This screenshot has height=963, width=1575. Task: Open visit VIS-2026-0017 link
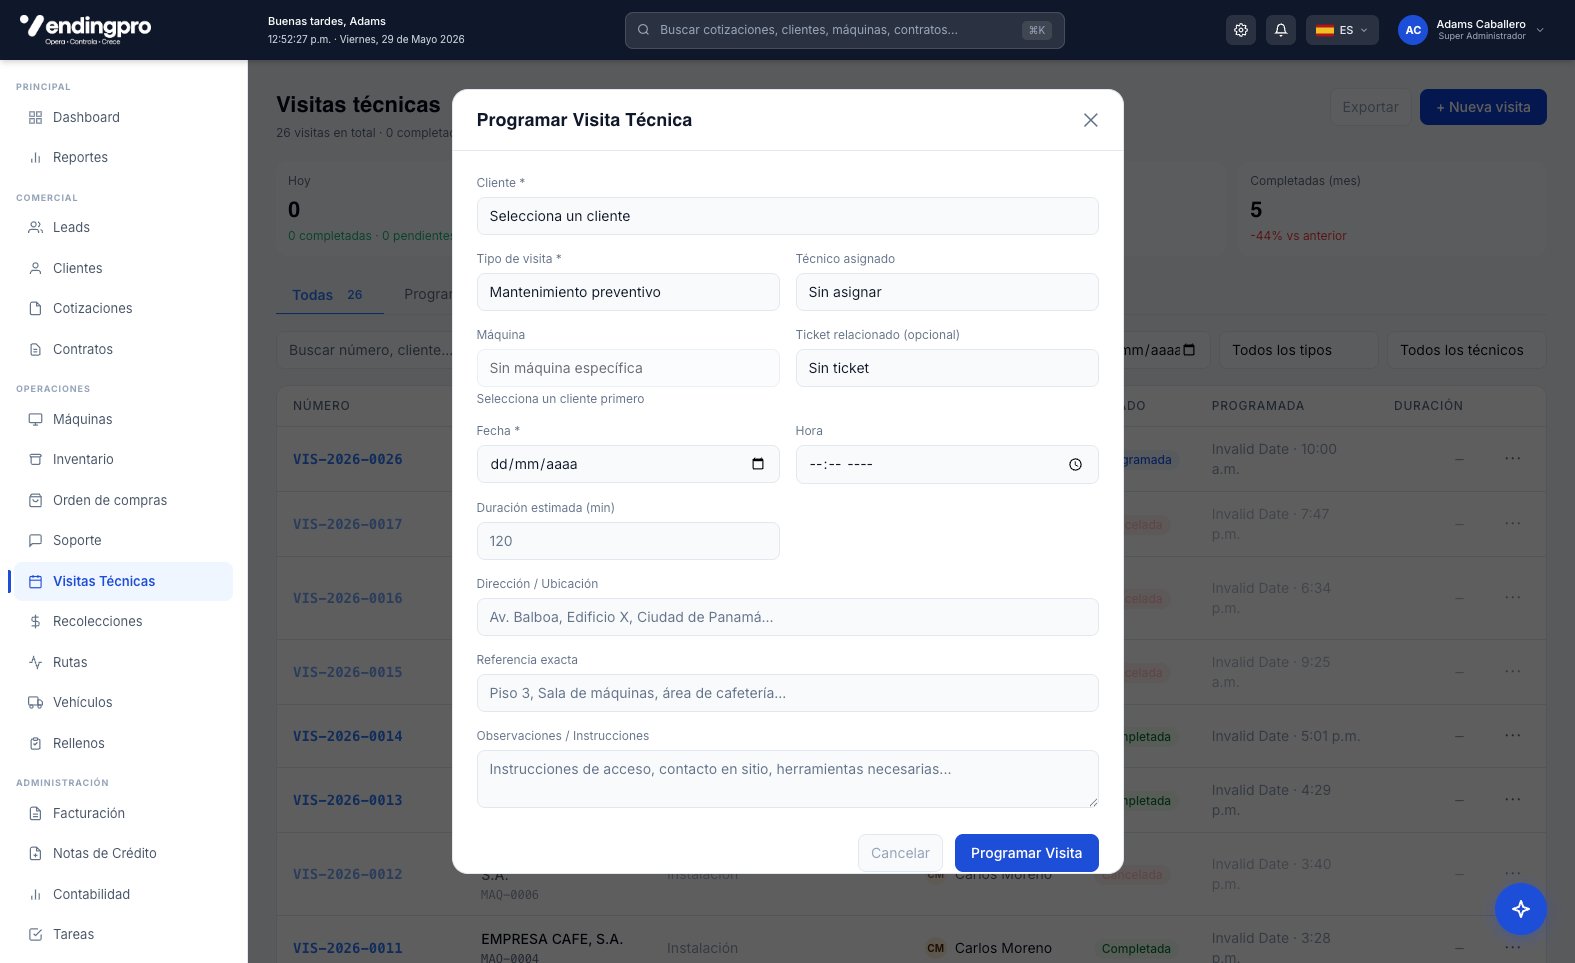[347, 524]
